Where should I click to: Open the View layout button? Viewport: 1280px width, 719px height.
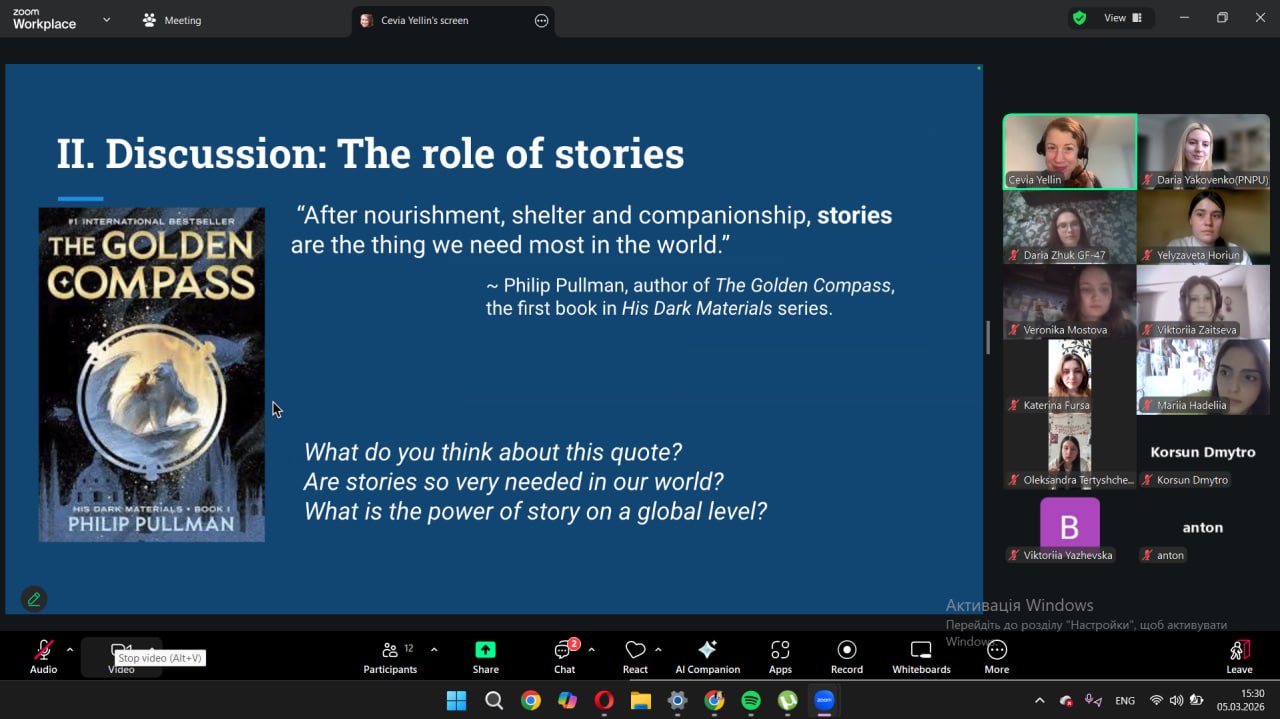coord(1122,18)
